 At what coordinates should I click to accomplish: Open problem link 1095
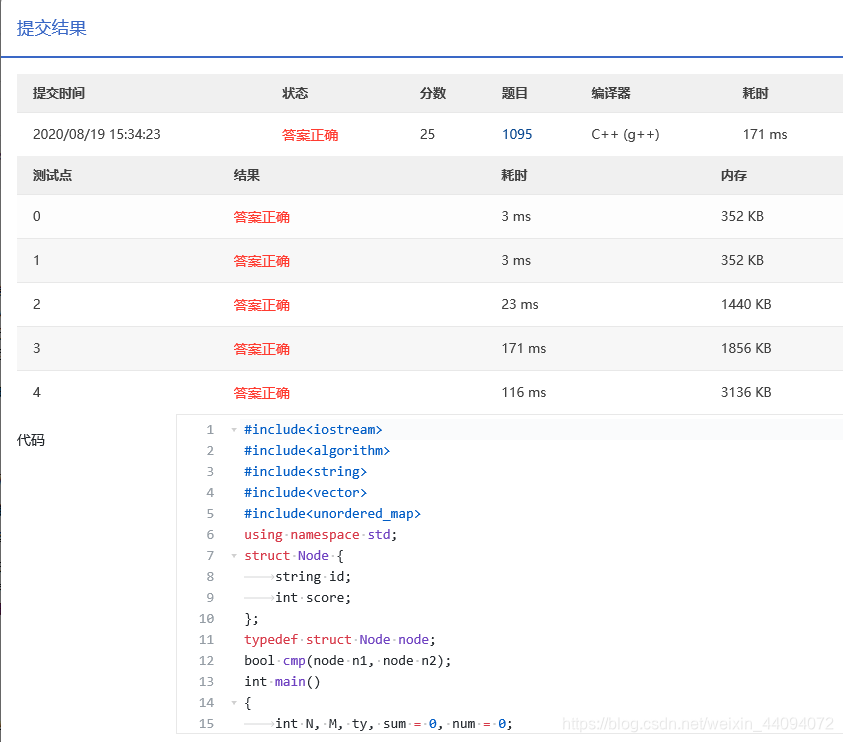pyautogui.click(x=517, y=134)
